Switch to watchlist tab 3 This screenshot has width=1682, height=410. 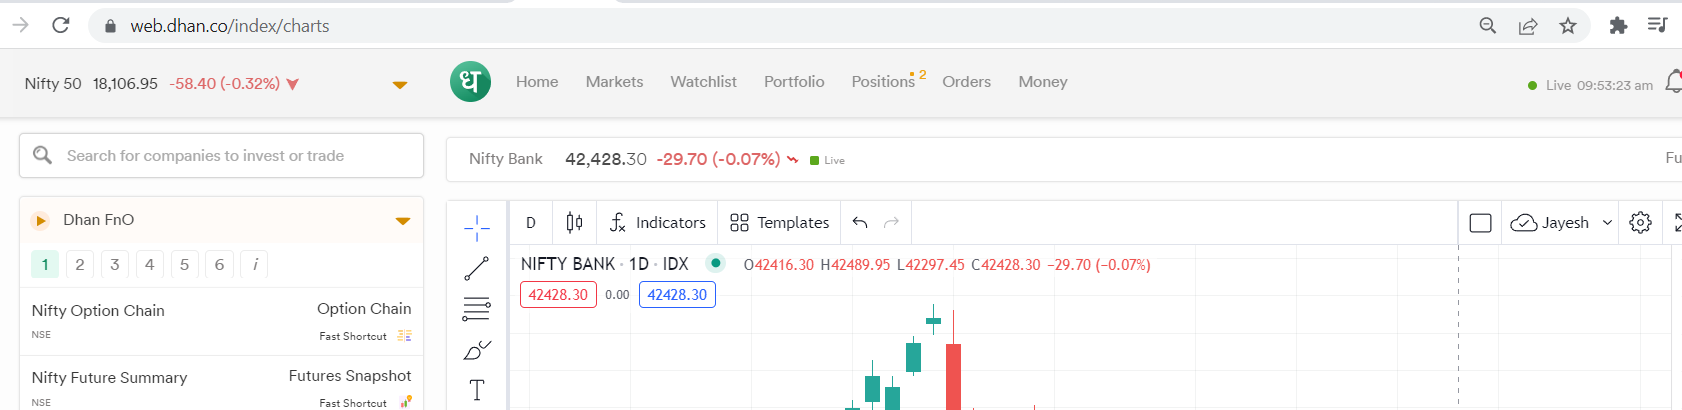point(115,264)
